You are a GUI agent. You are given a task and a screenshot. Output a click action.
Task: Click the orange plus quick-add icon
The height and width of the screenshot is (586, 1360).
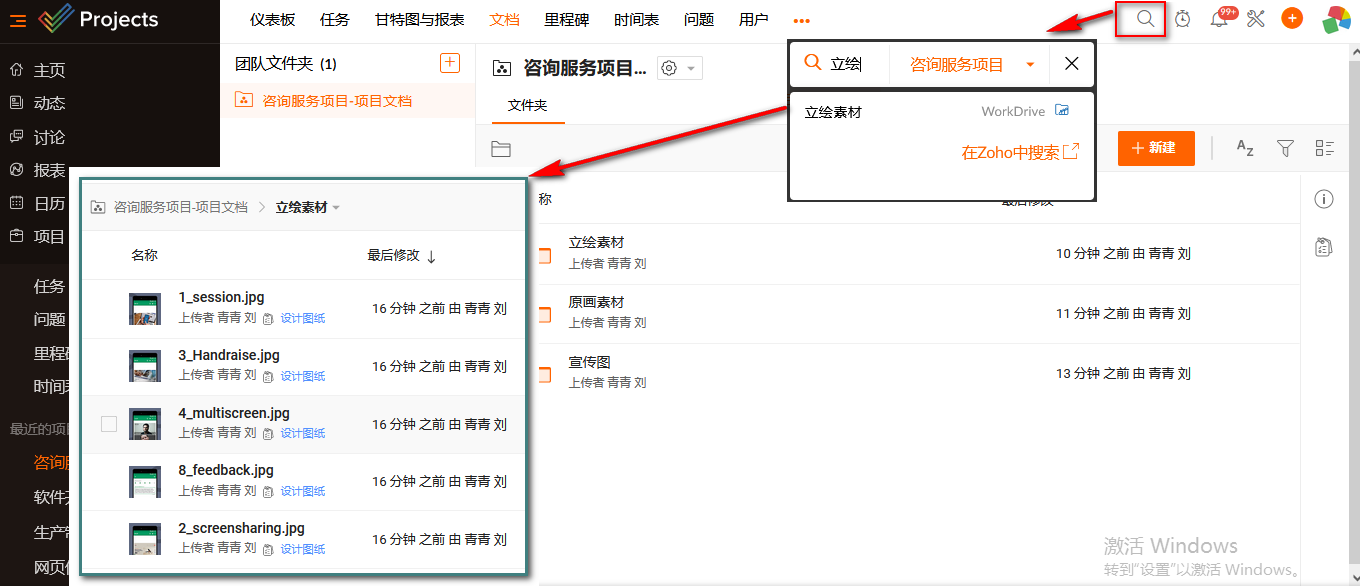click(x=1292, y=19)
